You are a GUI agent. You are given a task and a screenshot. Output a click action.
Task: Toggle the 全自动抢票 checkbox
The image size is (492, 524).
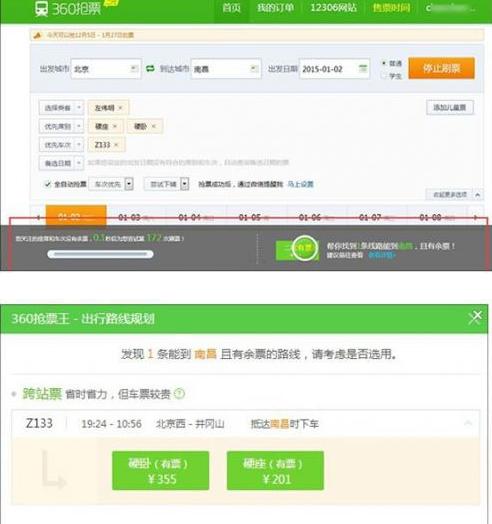coord(47,184)
